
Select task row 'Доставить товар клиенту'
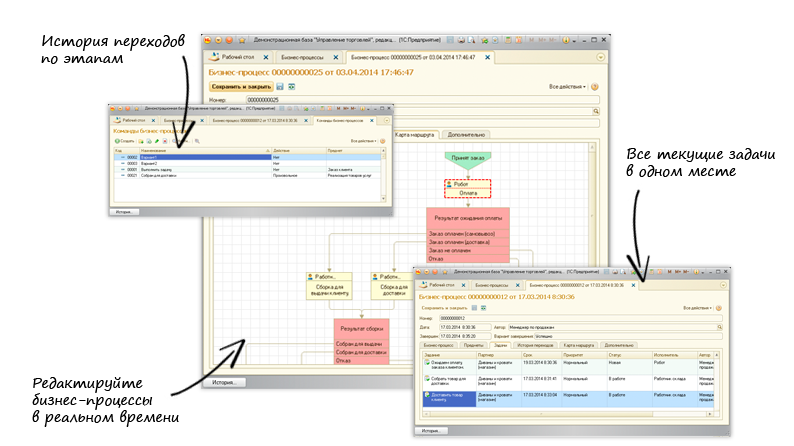[x=448, y=397]
